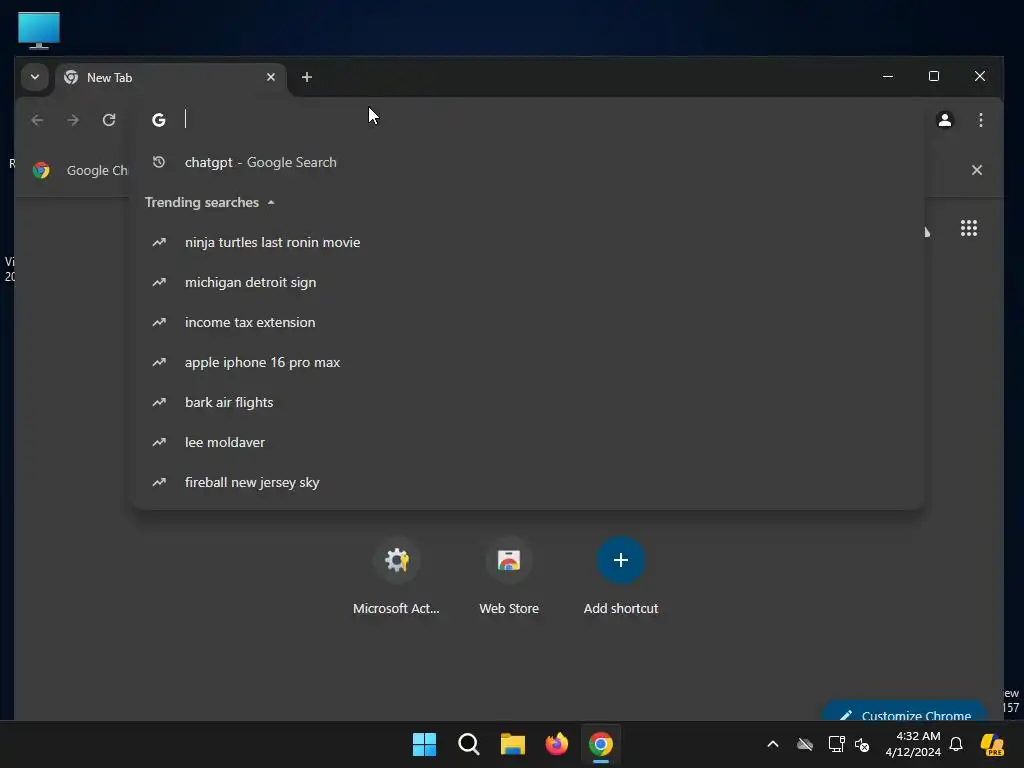This screenshot has width=1024, height=768.
Task: Click history clock icon beside chatgpt
Action: [159, 162]
